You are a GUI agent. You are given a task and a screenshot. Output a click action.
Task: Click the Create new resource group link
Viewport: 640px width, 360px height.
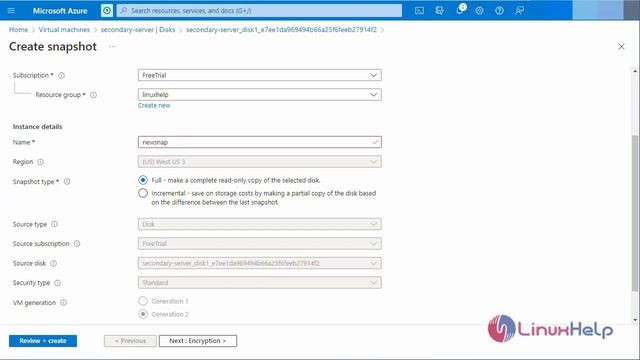click(154, 105)
